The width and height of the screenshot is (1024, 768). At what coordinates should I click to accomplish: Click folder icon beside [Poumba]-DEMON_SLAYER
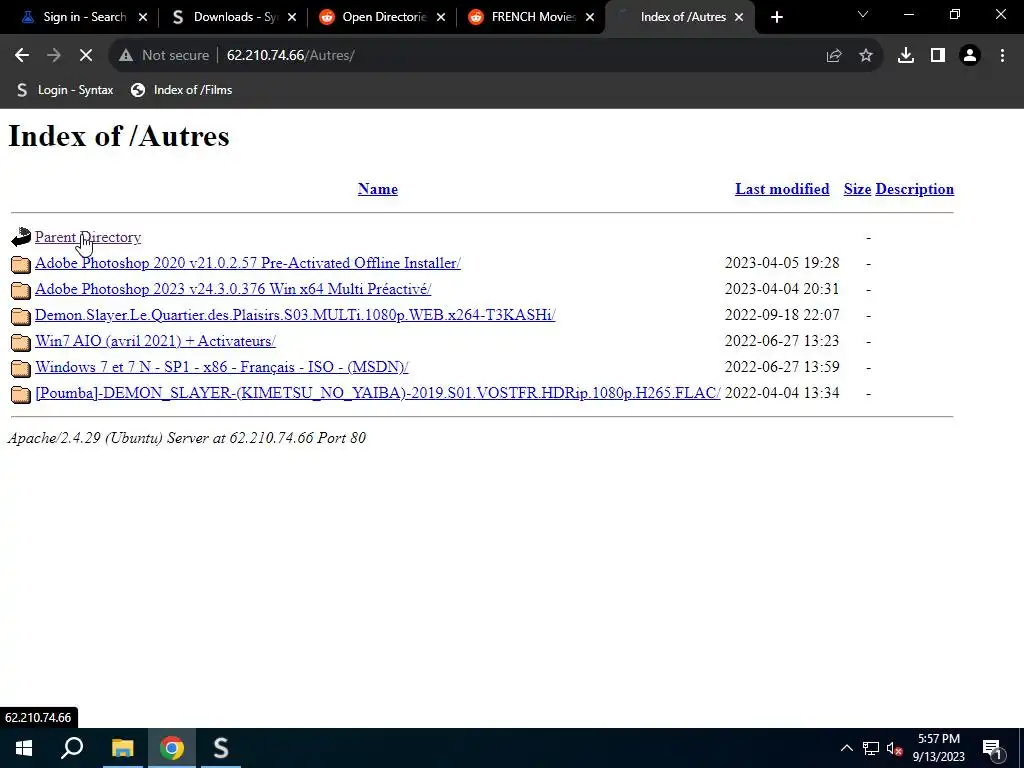[21, 394]
